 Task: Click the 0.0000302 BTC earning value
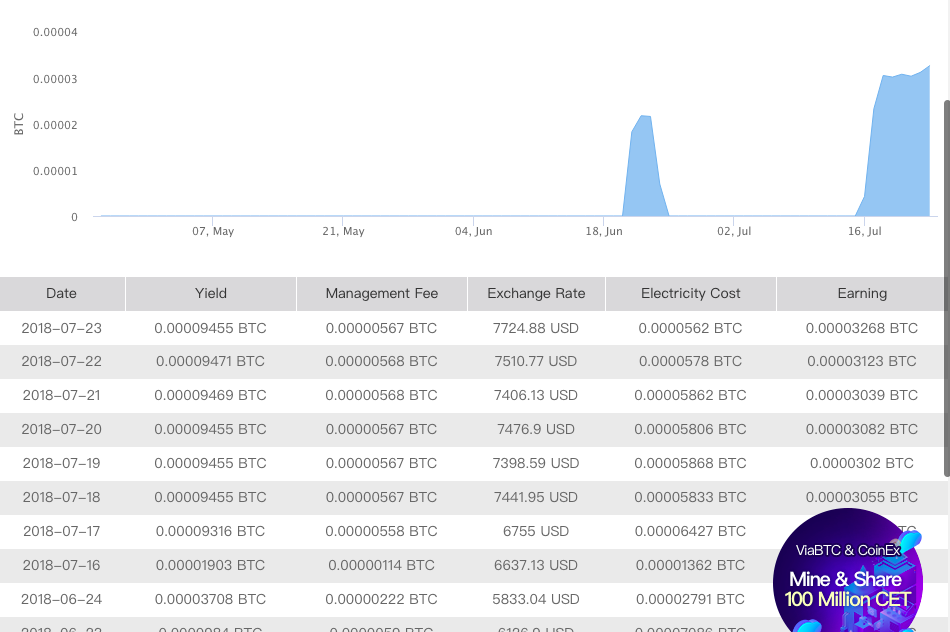[861, 463]
